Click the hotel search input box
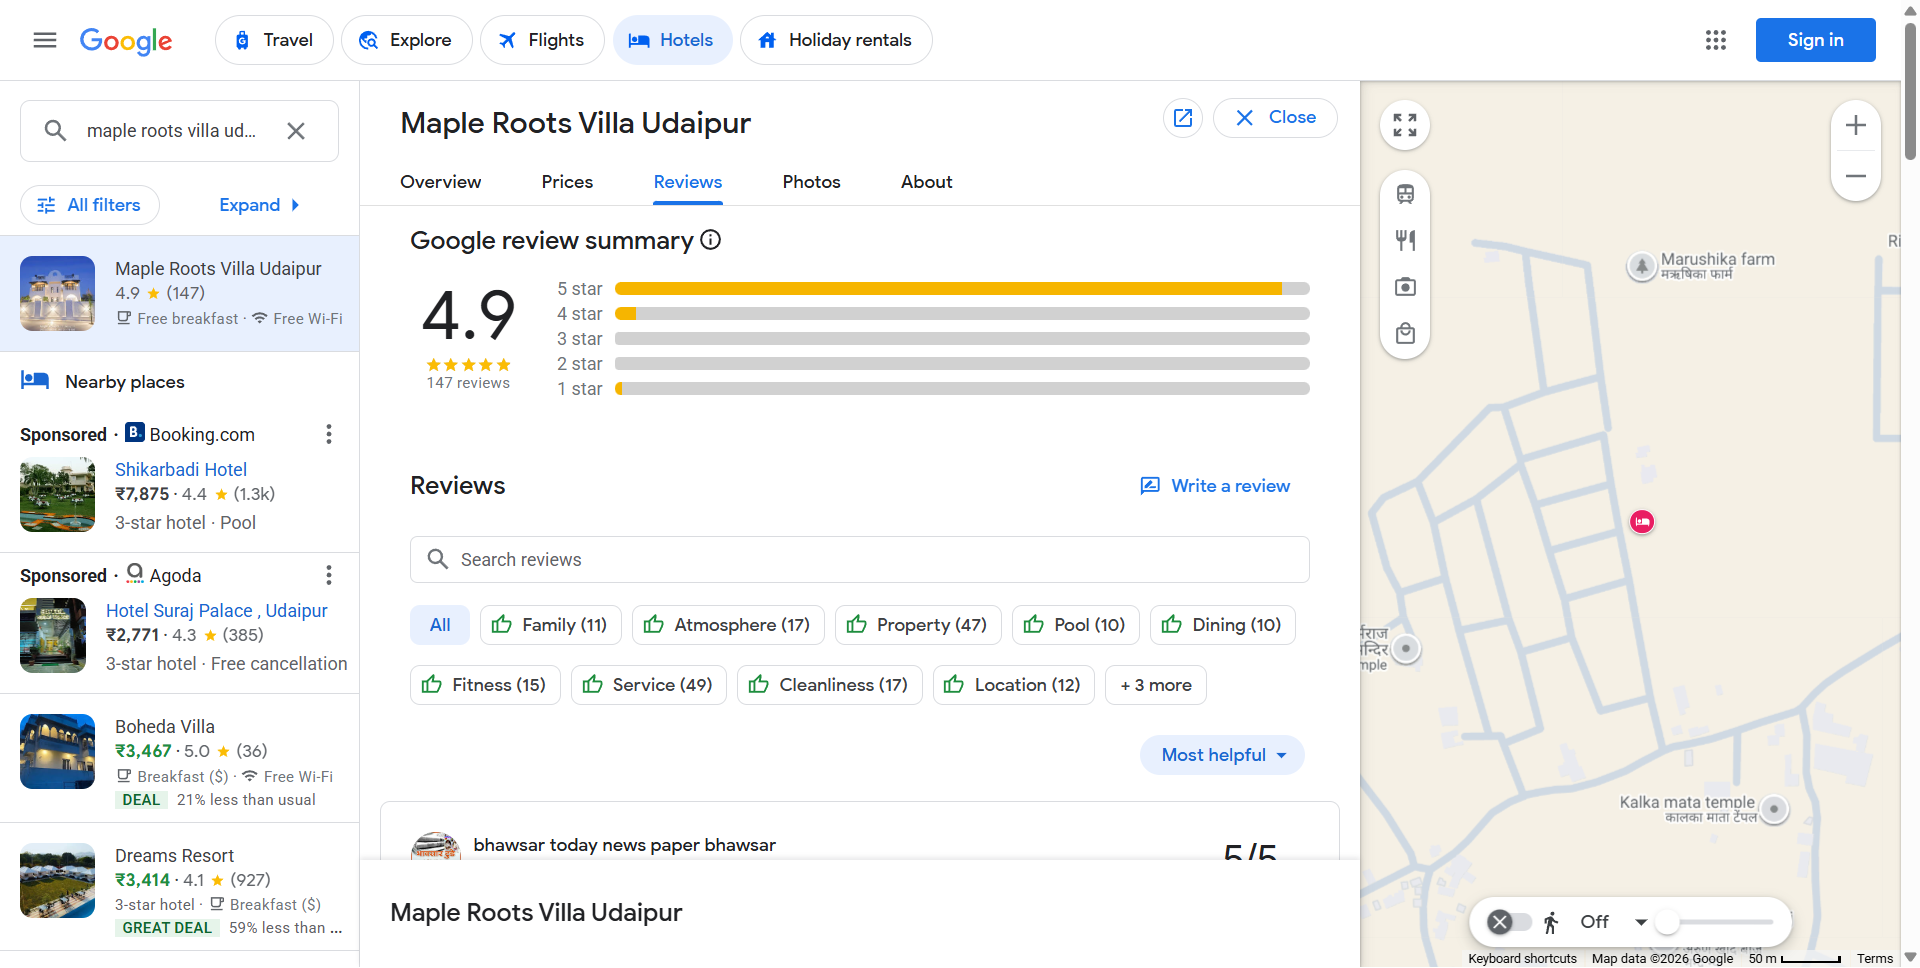Image resolution: width=1920 pixels, height=968 pixels. point(180,131)
